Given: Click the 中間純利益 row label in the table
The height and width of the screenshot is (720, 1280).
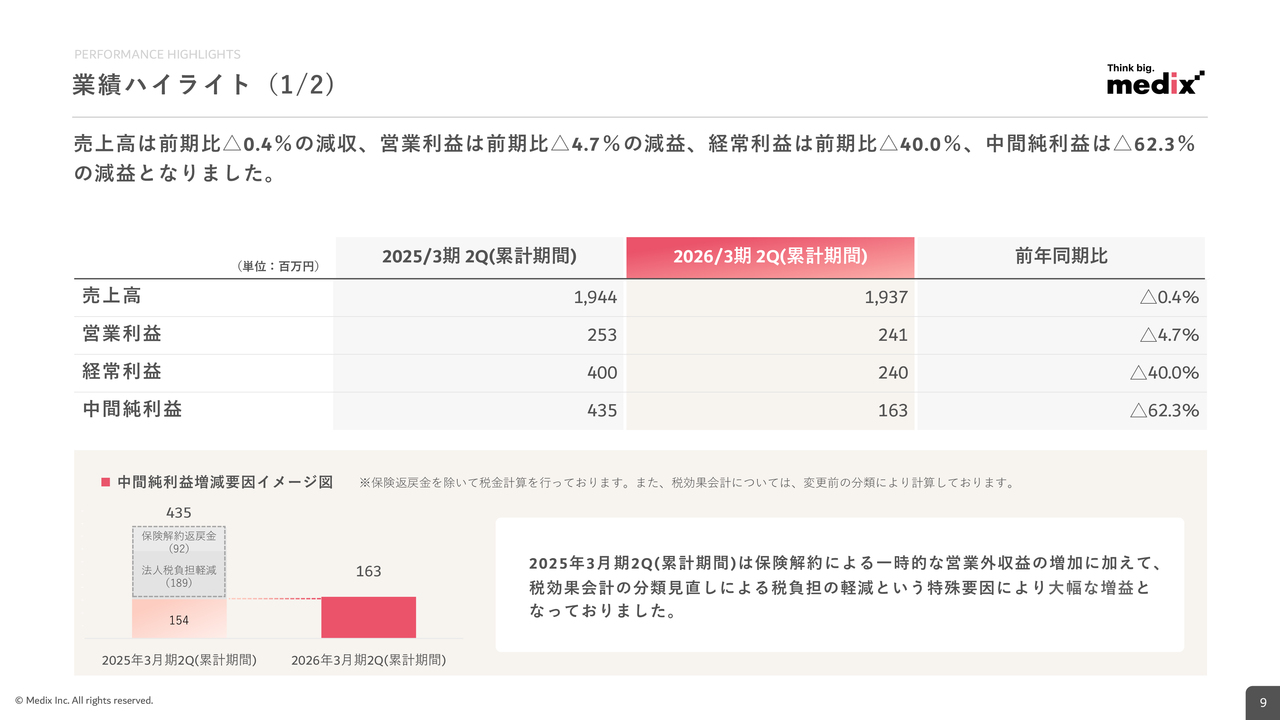Looking at the screenshot, I should click(x=132, y=409).
